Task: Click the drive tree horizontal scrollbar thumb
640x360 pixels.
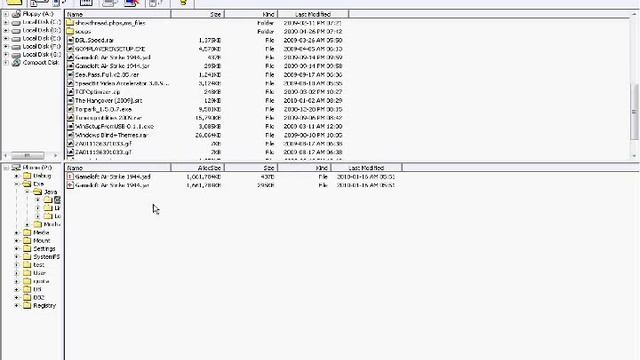Action: tap(27, 156)
